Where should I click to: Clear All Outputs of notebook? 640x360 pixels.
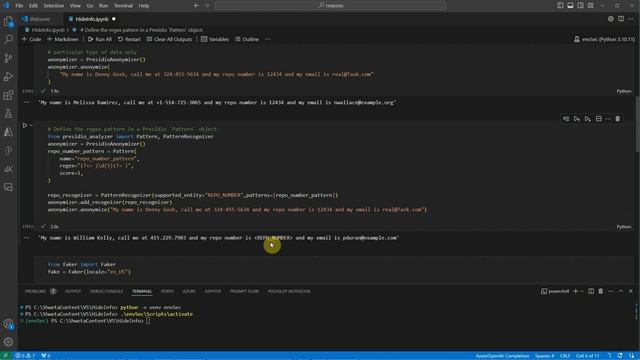[x=169, y=39]
